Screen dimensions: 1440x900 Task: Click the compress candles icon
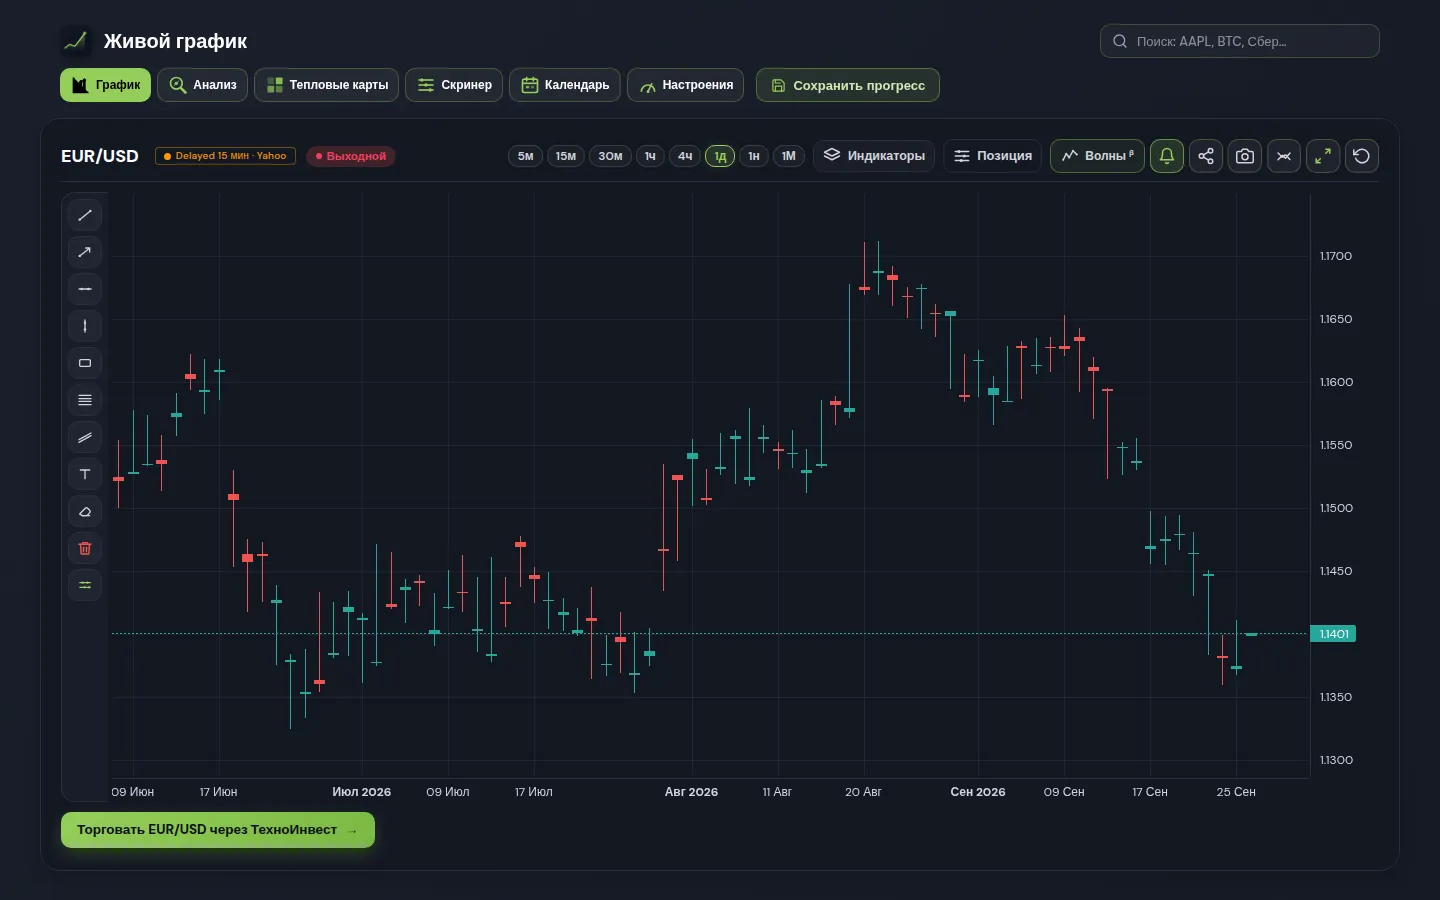point(1284,156)
